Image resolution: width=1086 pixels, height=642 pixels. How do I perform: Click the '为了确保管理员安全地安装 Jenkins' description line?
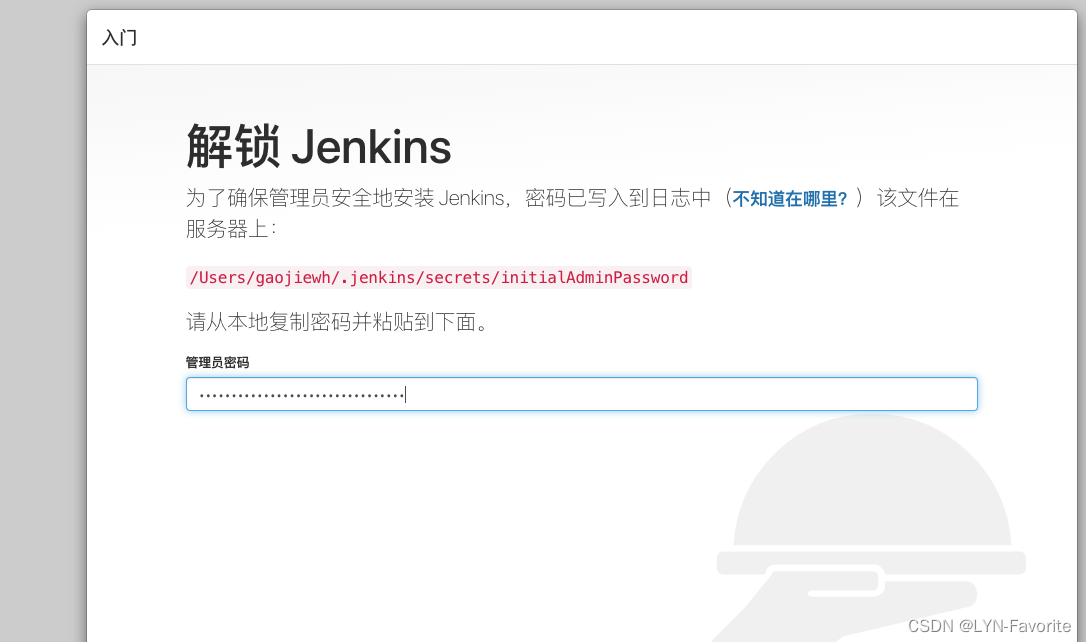572,213
